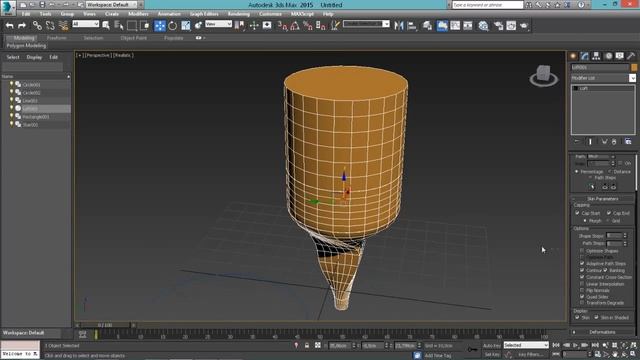Open the Utilities command panel tab
Viewport: 640px width, 360px height.
click(631, 56)
